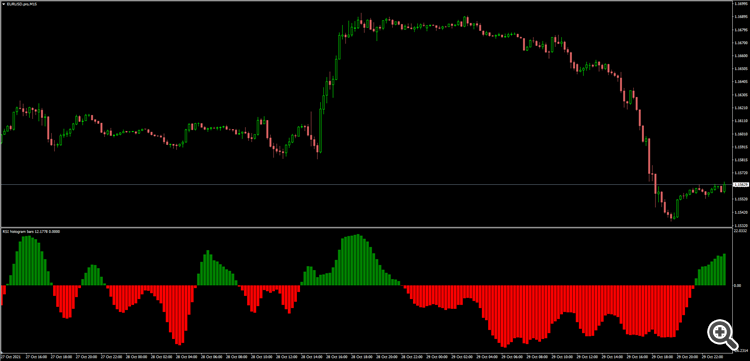
Task: Click the 28 Oct 16:00 time label
Action: click(x=337, y=356)
